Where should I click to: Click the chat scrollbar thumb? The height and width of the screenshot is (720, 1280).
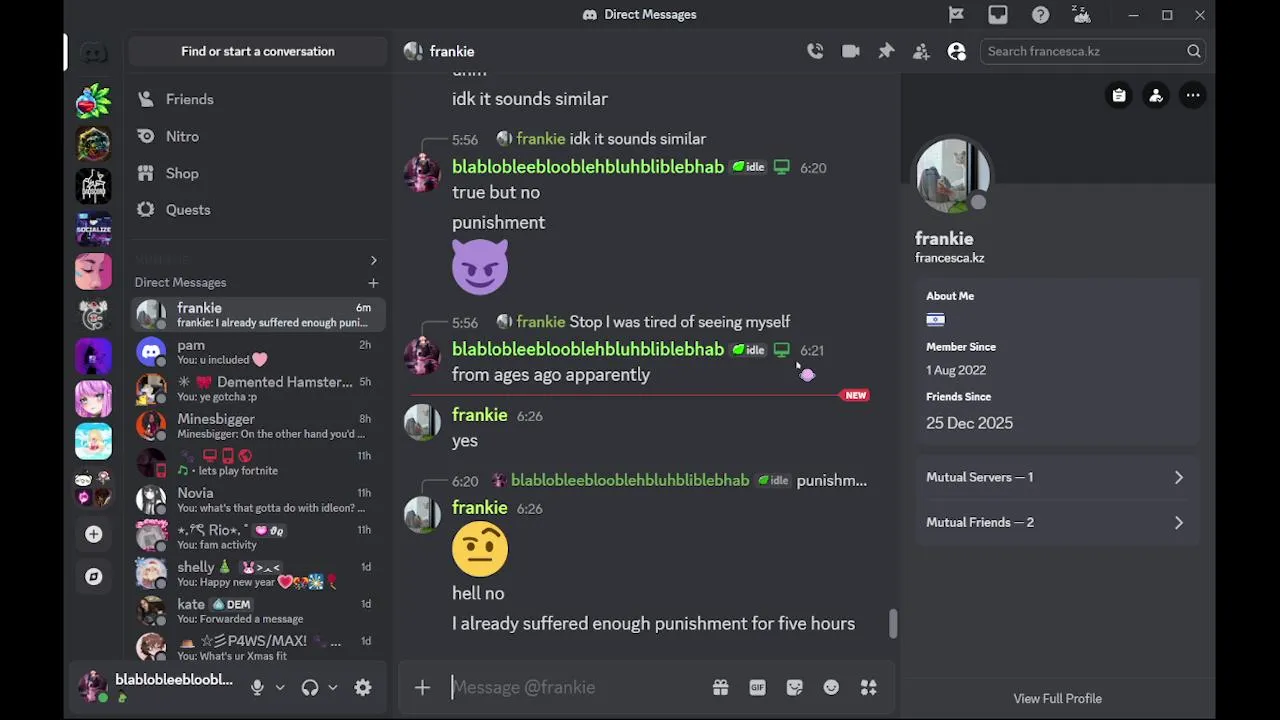893,623
